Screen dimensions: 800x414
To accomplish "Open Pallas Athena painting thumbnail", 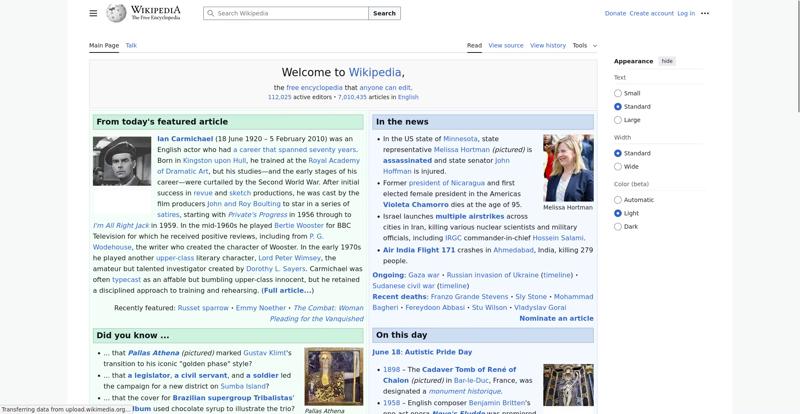I will pyautogui.click(x=334, y=376).
